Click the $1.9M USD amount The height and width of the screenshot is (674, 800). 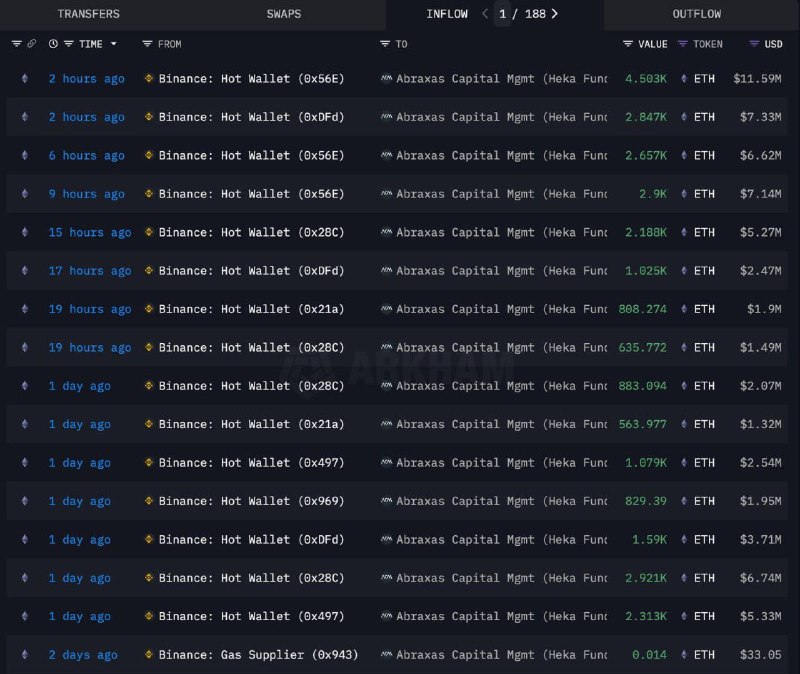[764, 309]
